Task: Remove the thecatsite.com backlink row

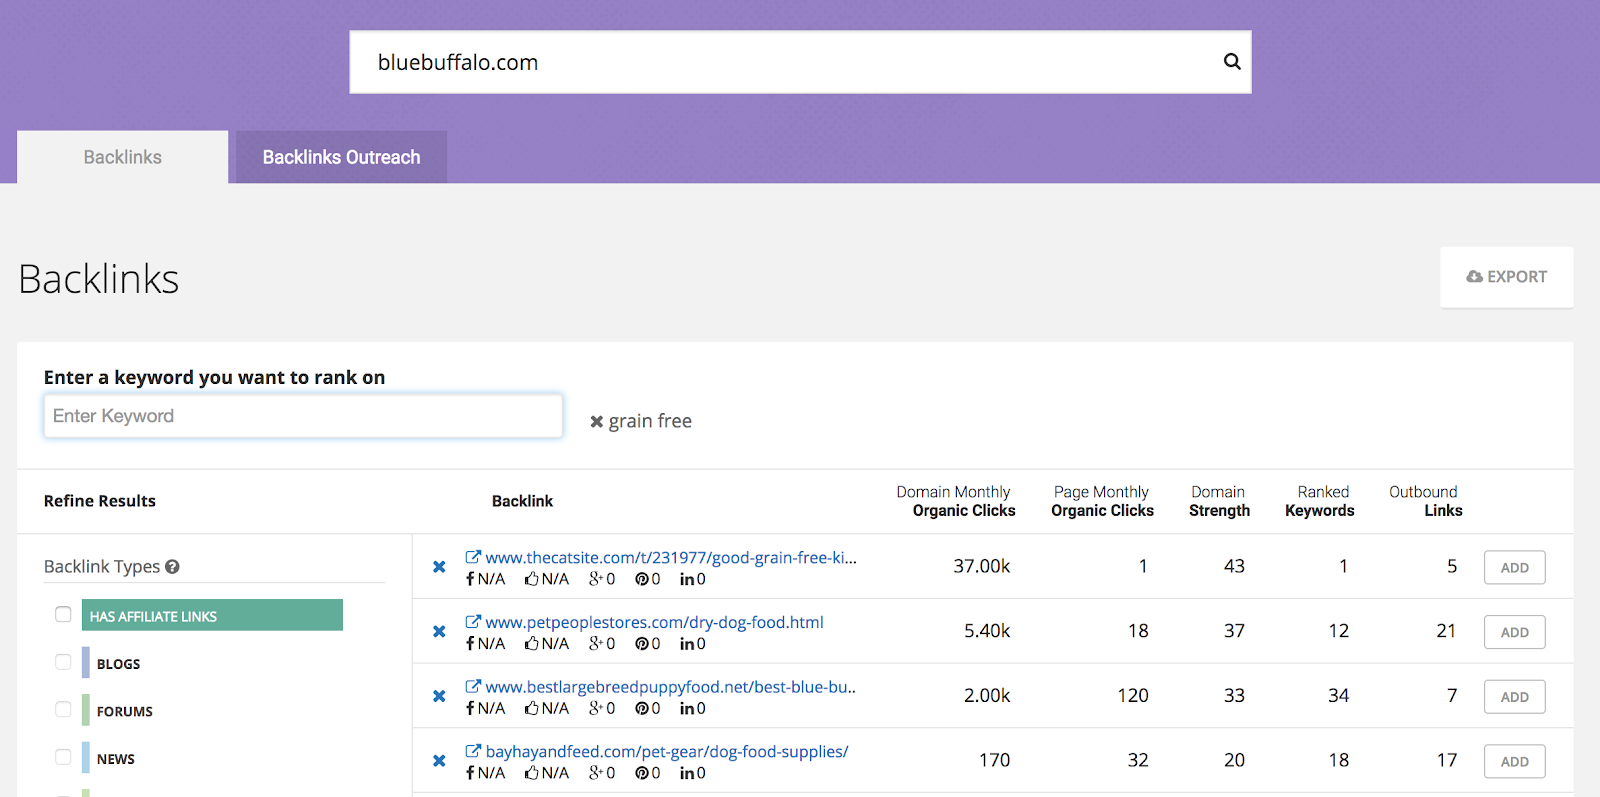Action: (439, 567)
